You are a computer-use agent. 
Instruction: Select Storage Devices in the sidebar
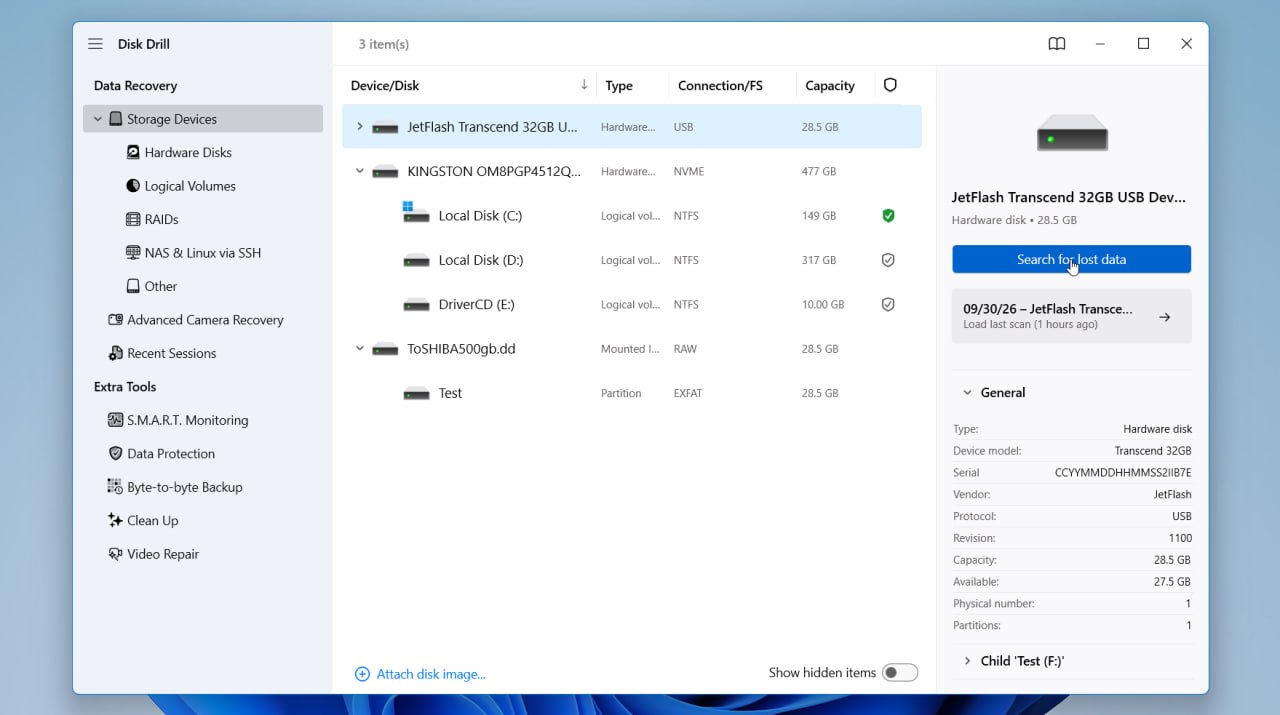click(203, 119)
